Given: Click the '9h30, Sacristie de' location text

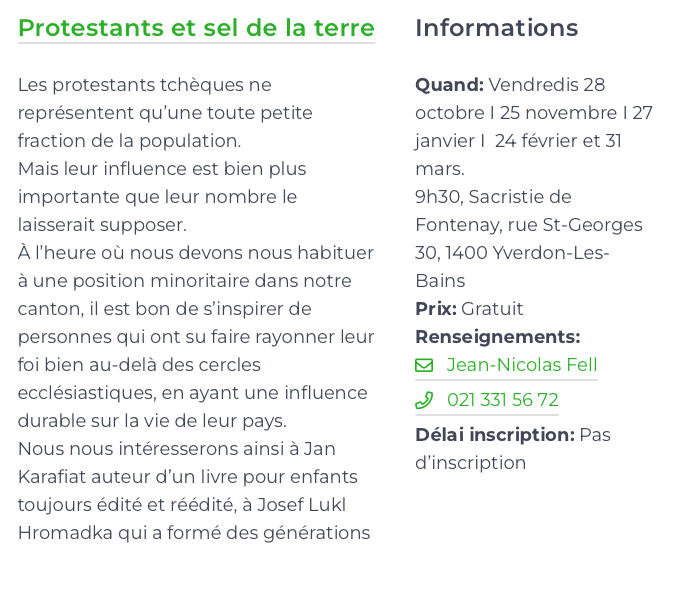Looking at the screenshot, I should pos(493,197).
